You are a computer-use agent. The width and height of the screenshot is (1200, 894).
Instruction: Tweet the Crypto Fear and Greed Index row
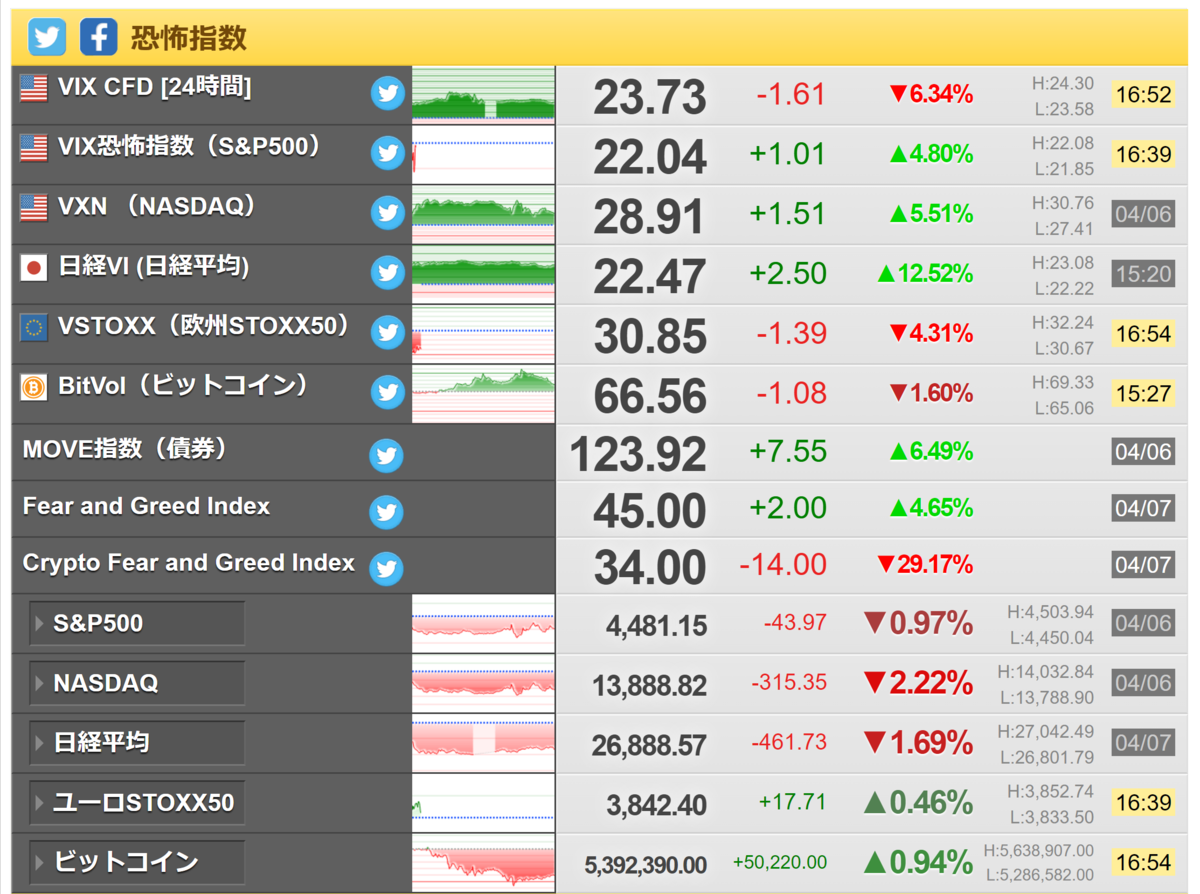click(386, 569)
